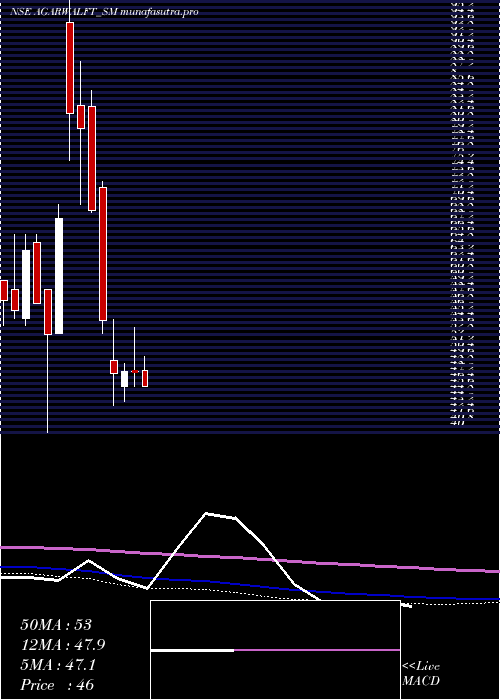Viewport: 500px width, 700px height.
Task: Click the "NSE AGARWALFT_SM" chart title
Action: [63, 12]
